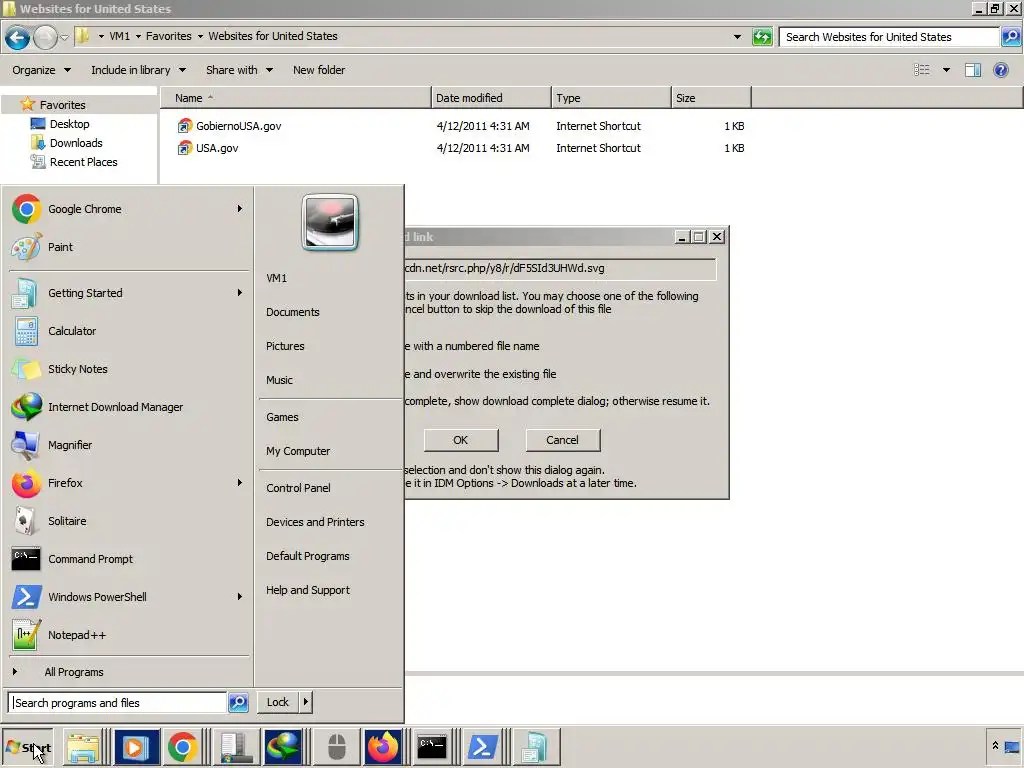
Task: Click Cancel in the download dialog
Action: tap(562, 440)
